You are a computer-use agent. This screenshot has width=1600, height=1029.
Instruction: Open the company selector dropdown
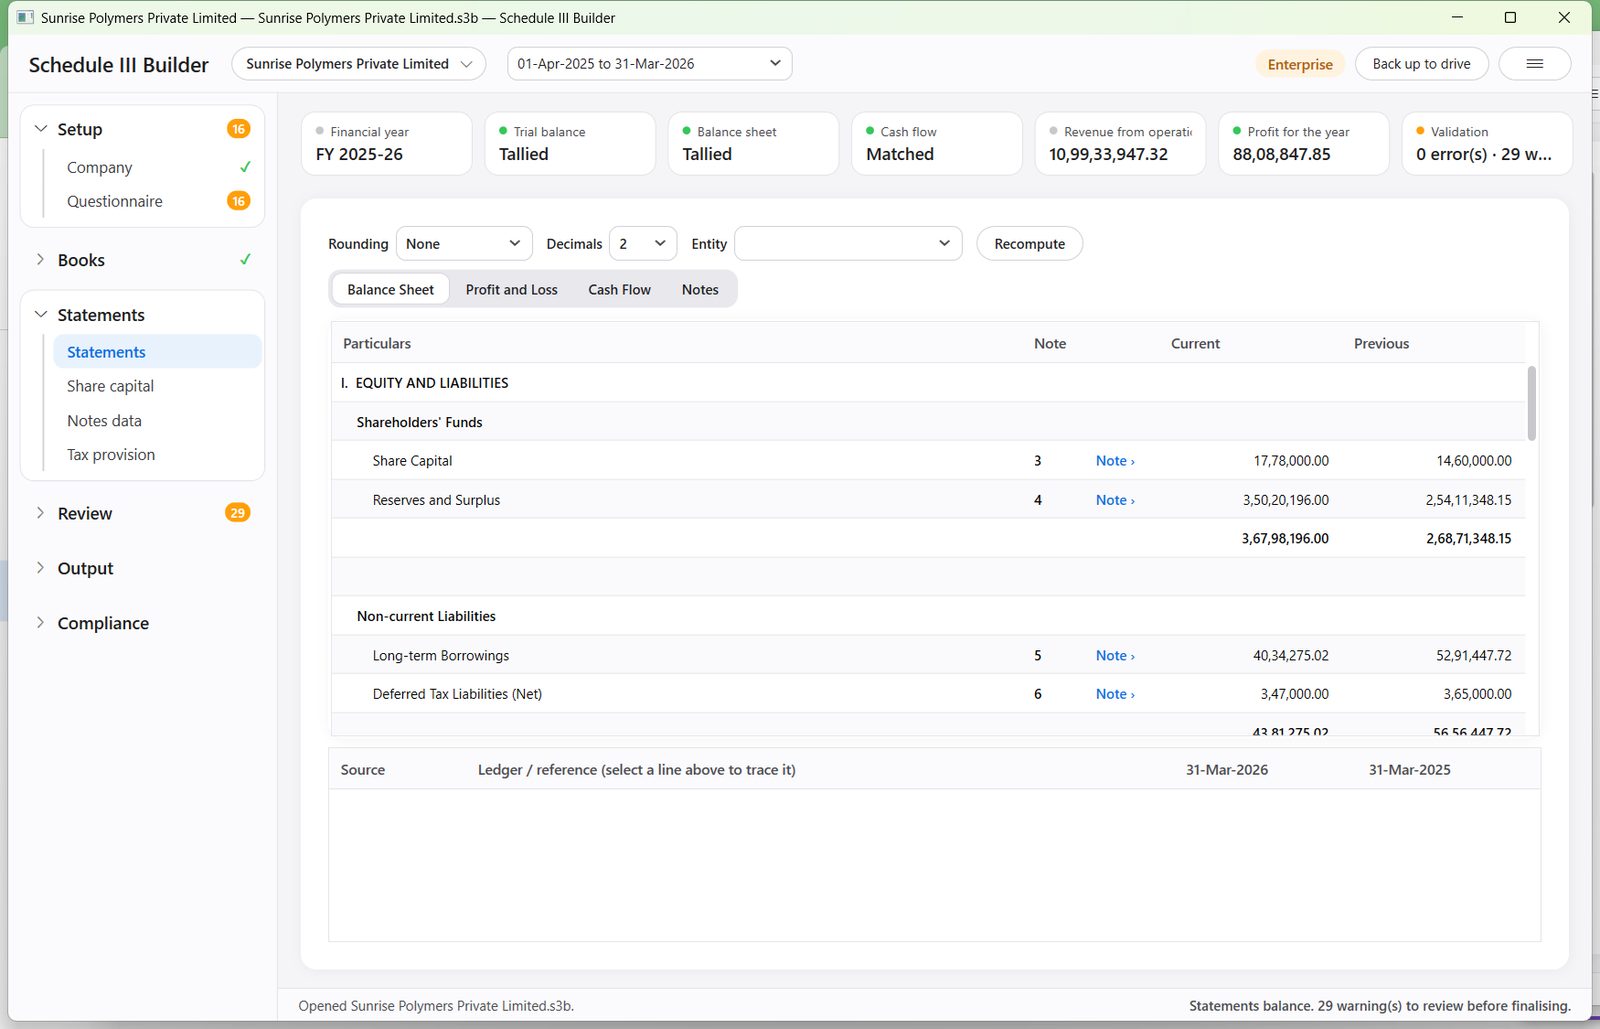(359, 64)
